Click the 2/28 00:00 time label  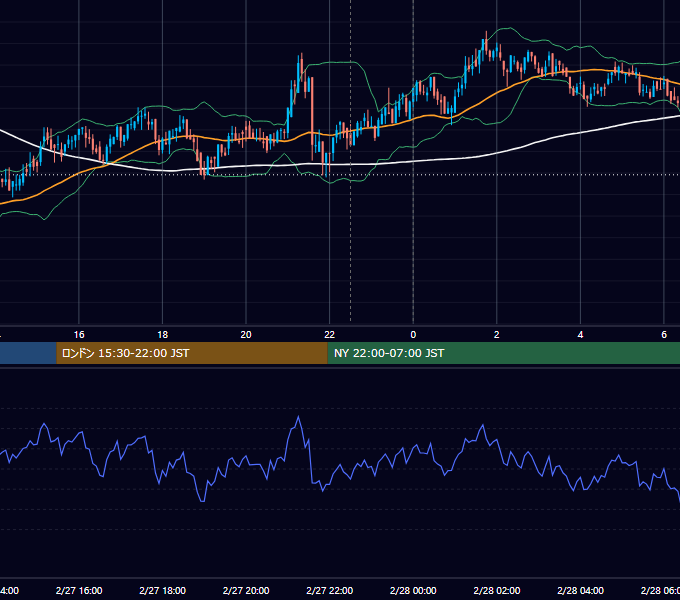[413, 590]
